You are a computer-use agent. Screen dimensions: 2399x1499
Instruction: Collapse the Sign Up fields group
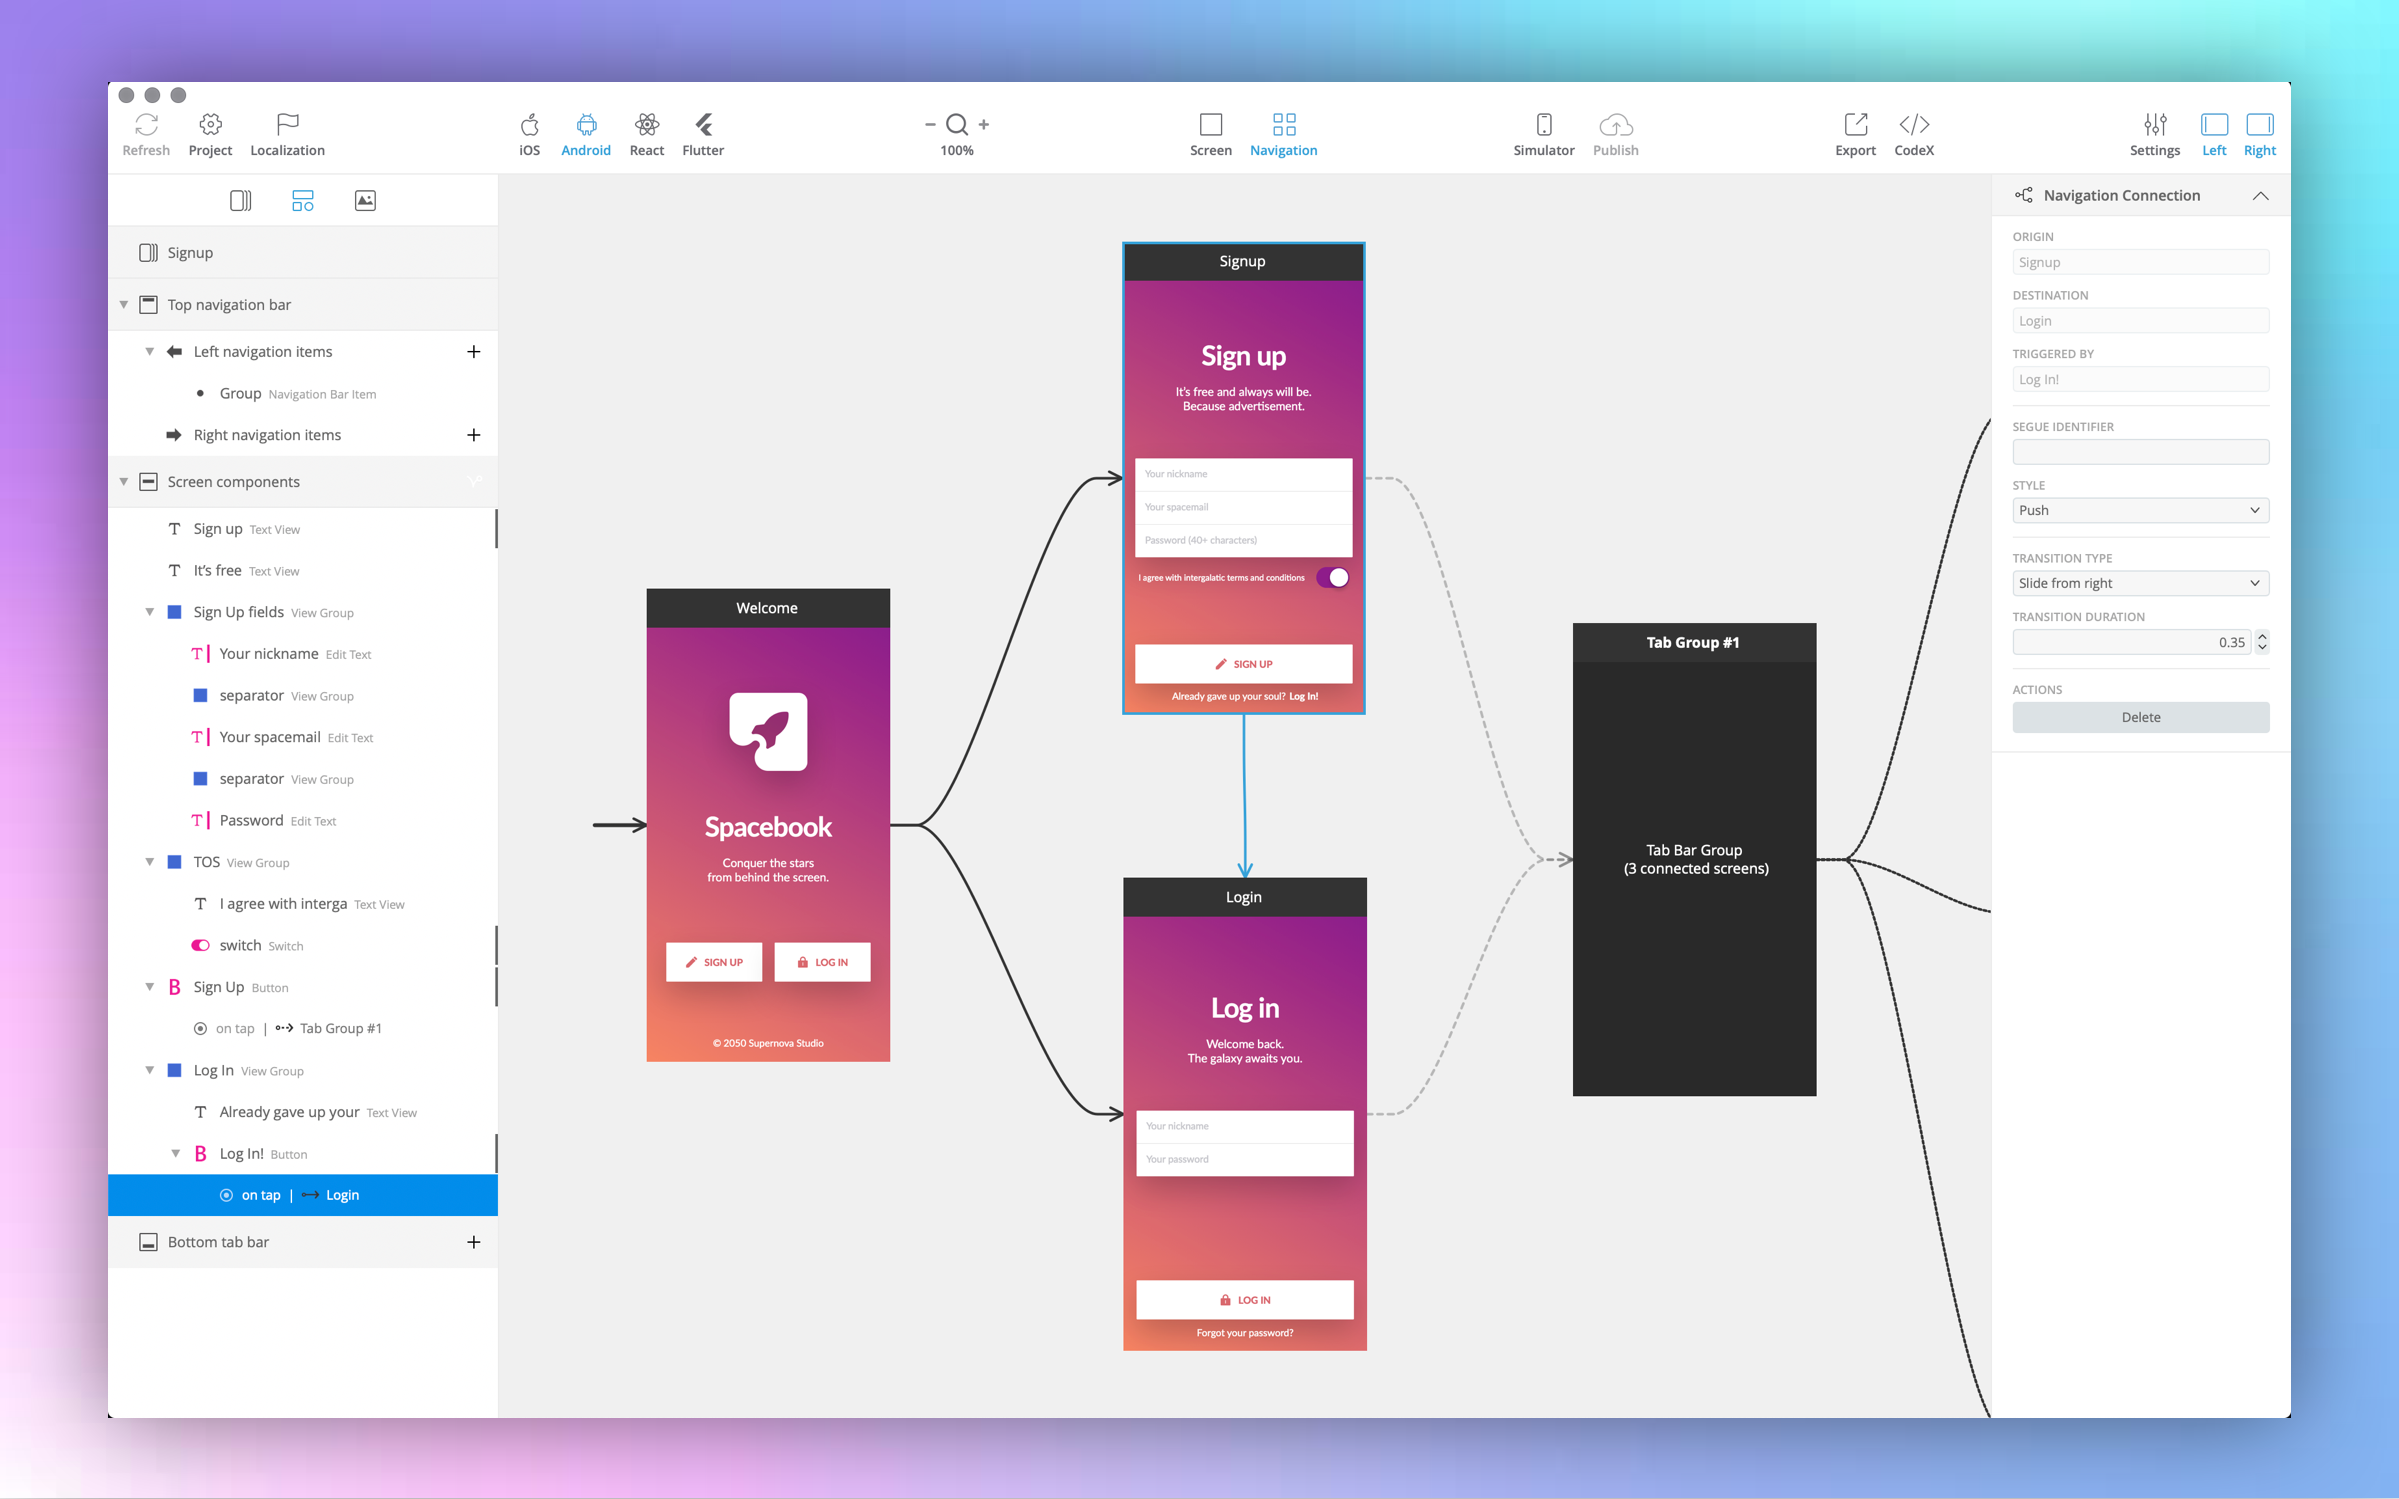(150, 612)
